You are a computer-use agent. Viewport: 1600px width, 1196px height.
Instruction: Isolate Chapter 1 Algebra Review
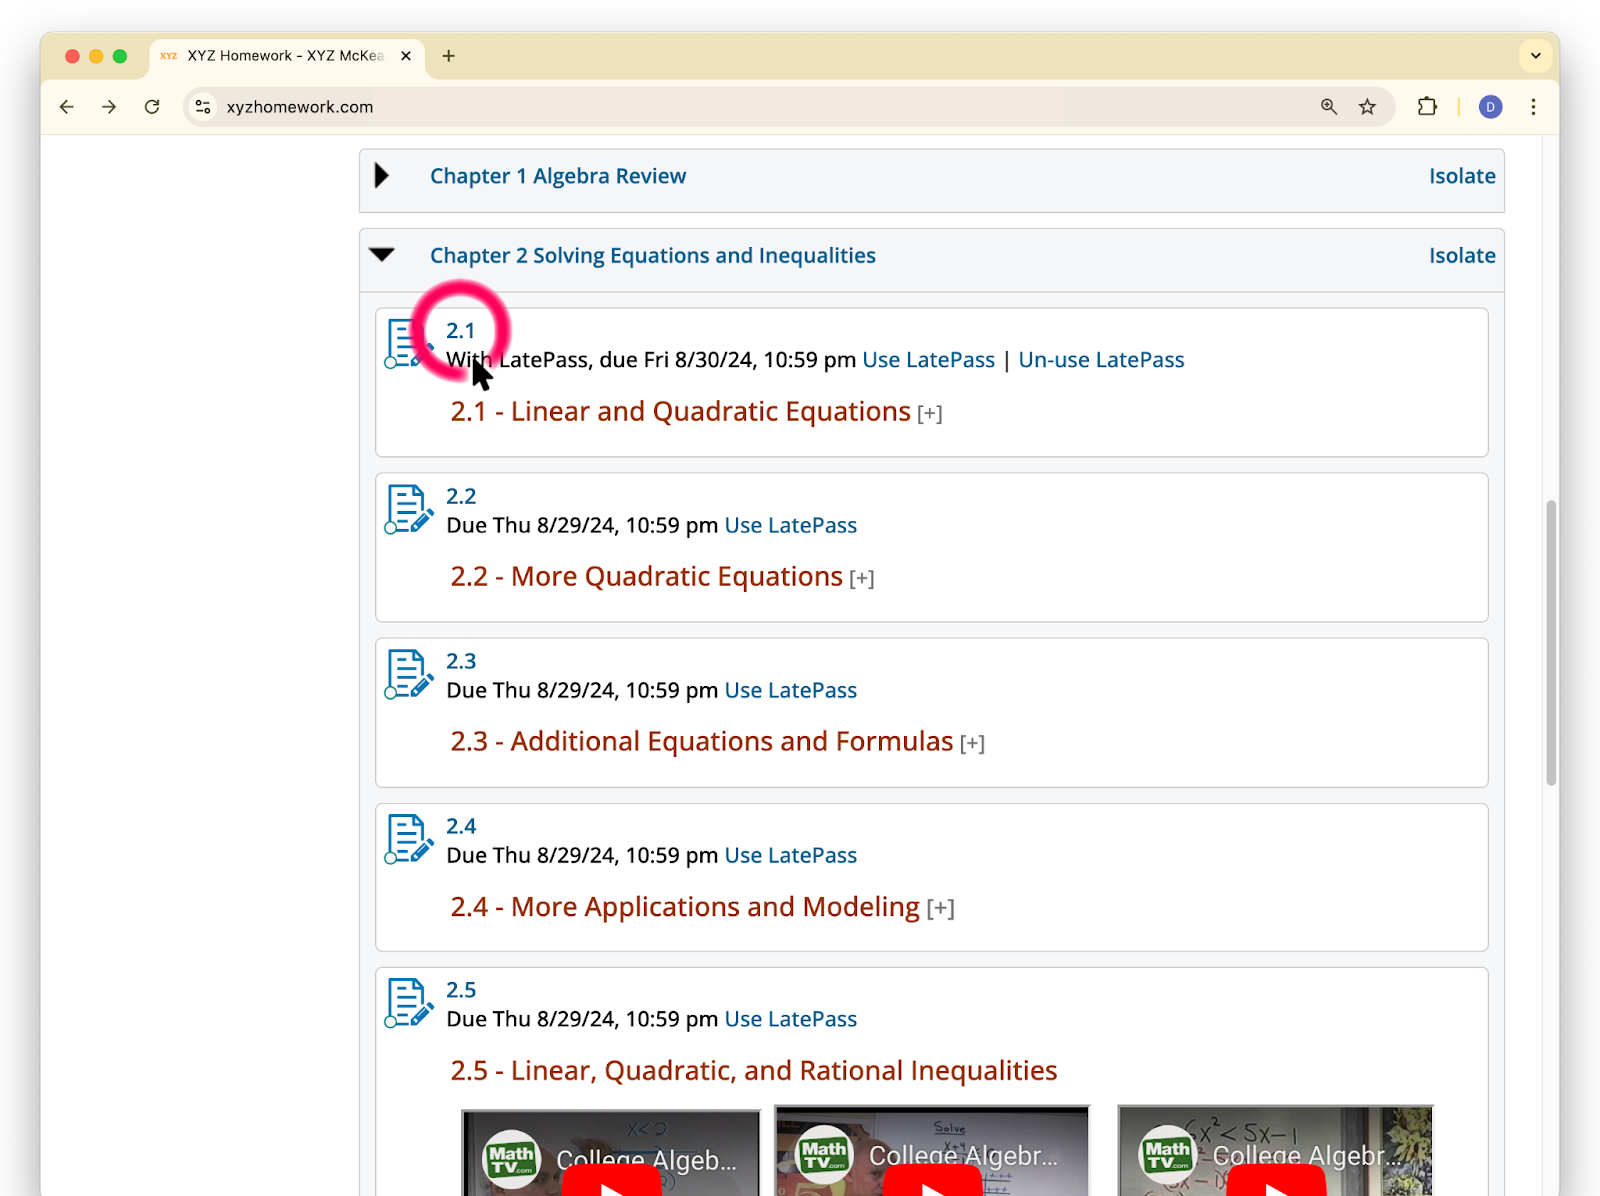pyautogui.click(x=1462, y=176)
